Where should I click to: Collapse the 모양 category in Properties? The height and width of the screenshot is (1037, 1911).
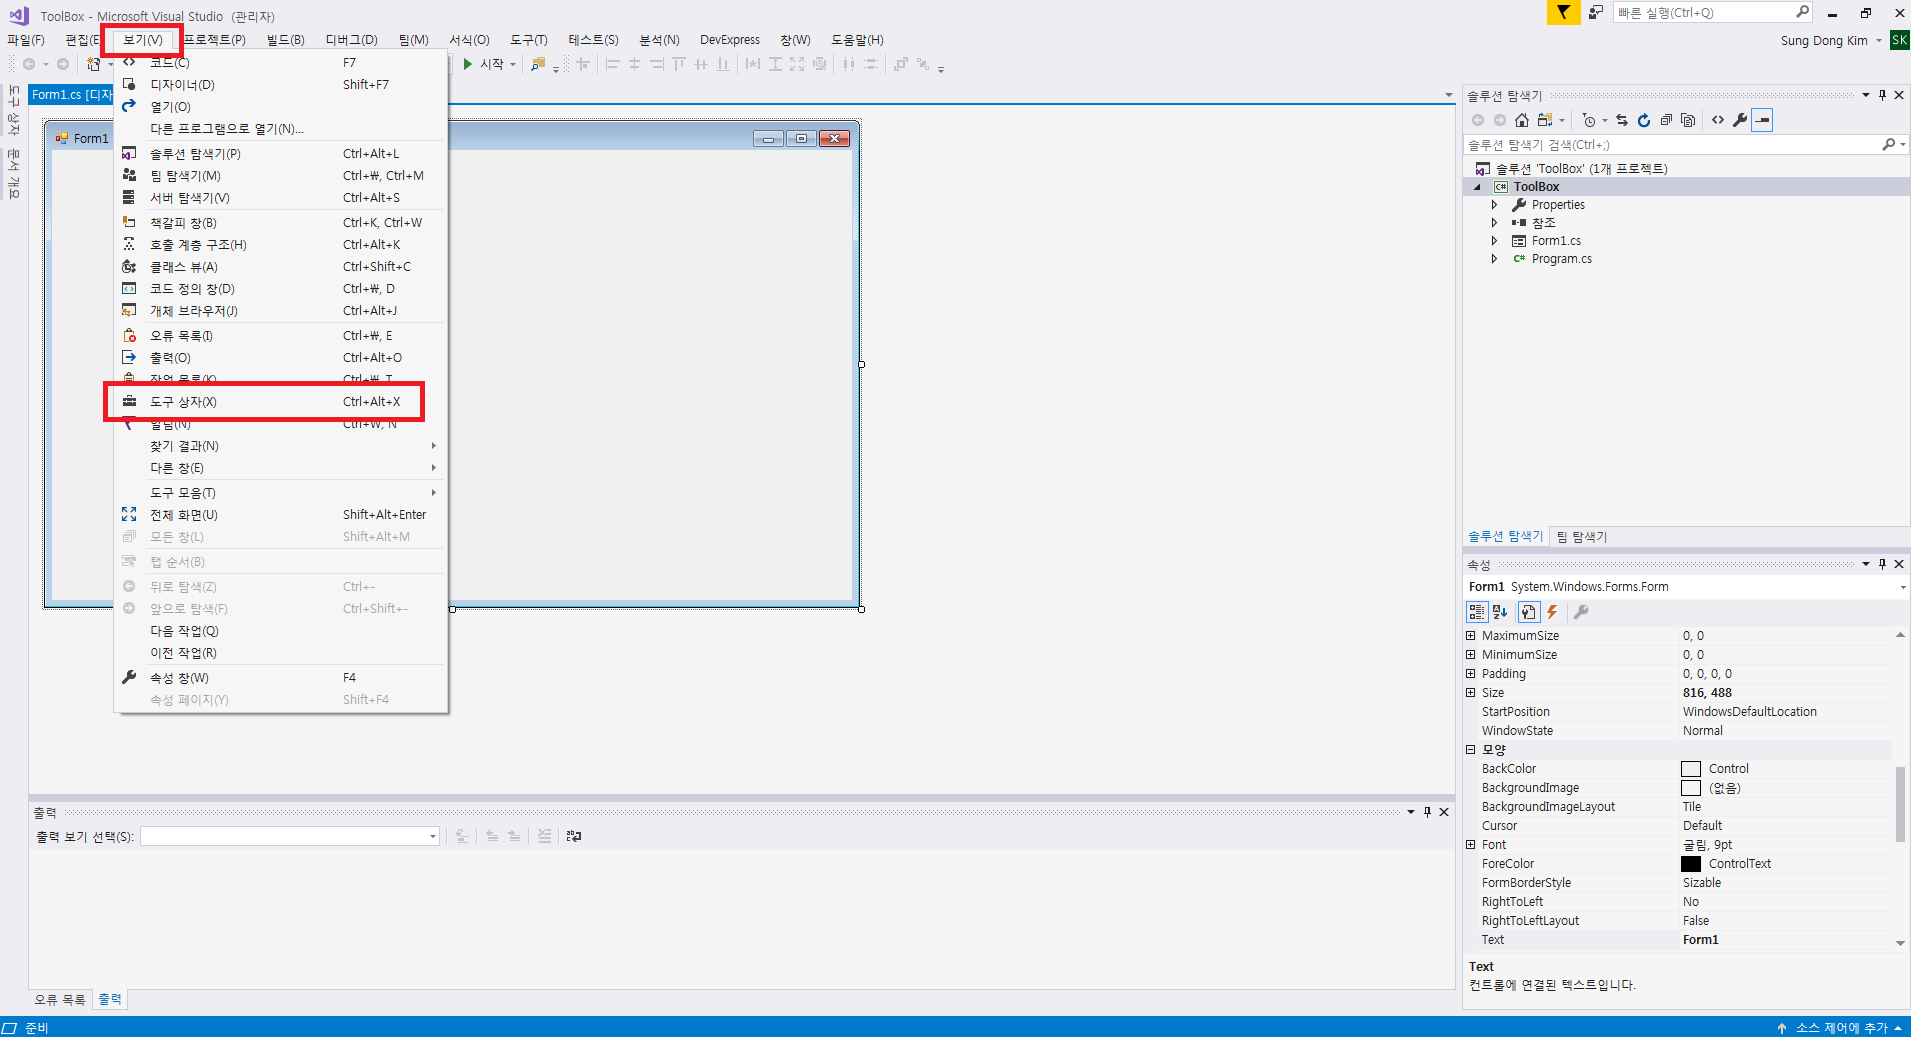tap(1471, 750)
